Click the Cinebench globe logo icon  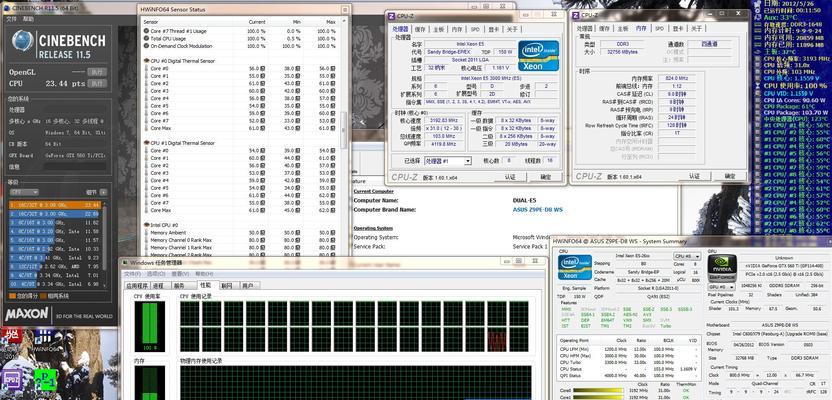click(22, 40)
